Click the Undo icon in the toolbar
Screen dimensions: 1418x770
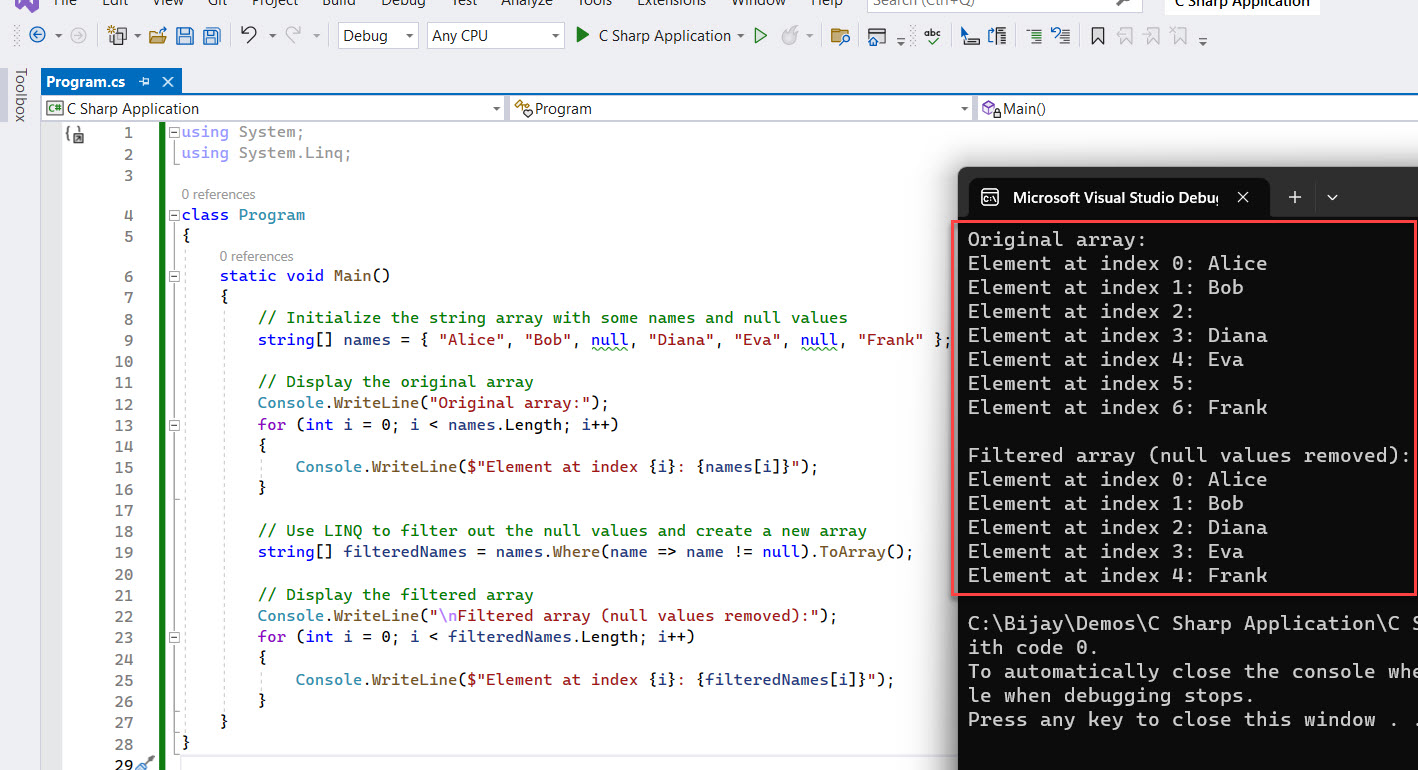[248, 36]
